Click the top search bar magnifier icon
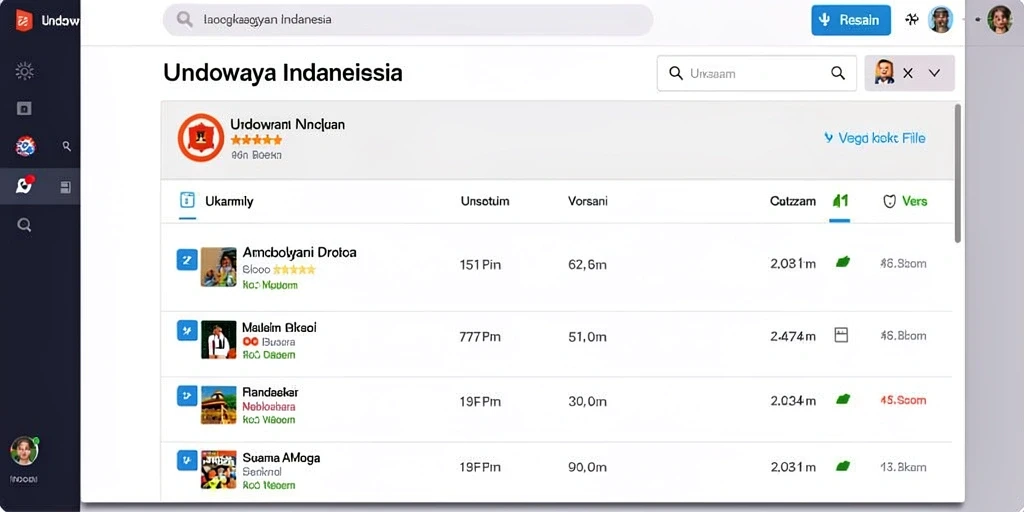Screen dimensions: 1024x512 (185, 20)
